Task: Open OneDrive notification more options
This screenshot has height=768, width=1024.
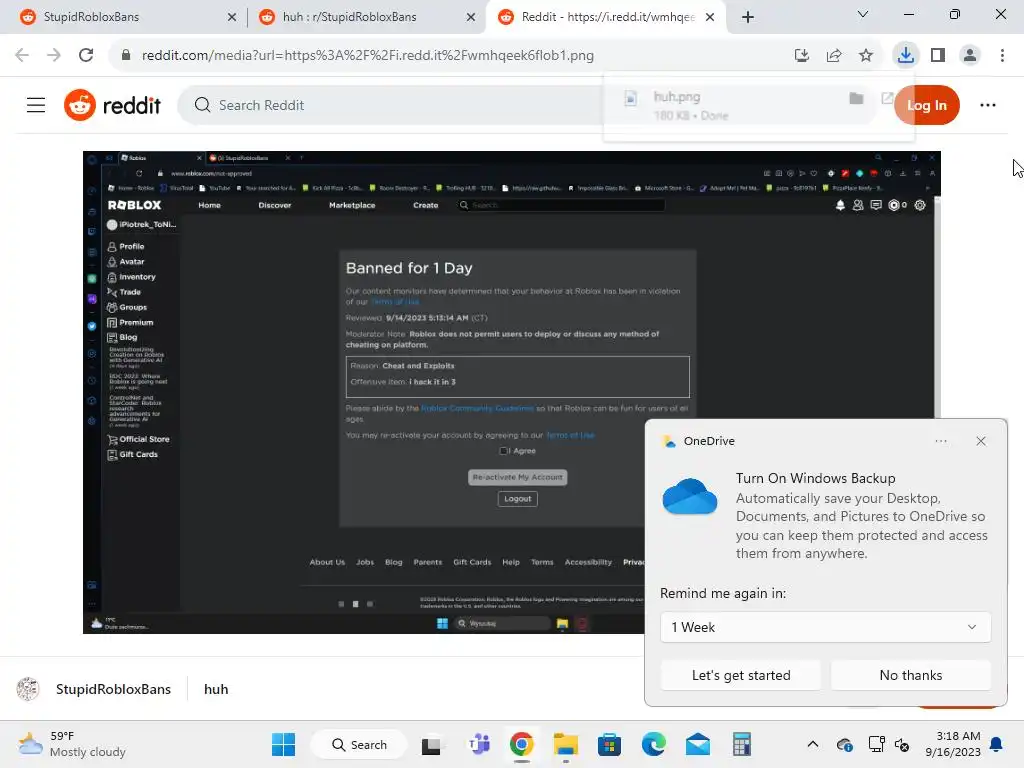Action: [940, 441]
